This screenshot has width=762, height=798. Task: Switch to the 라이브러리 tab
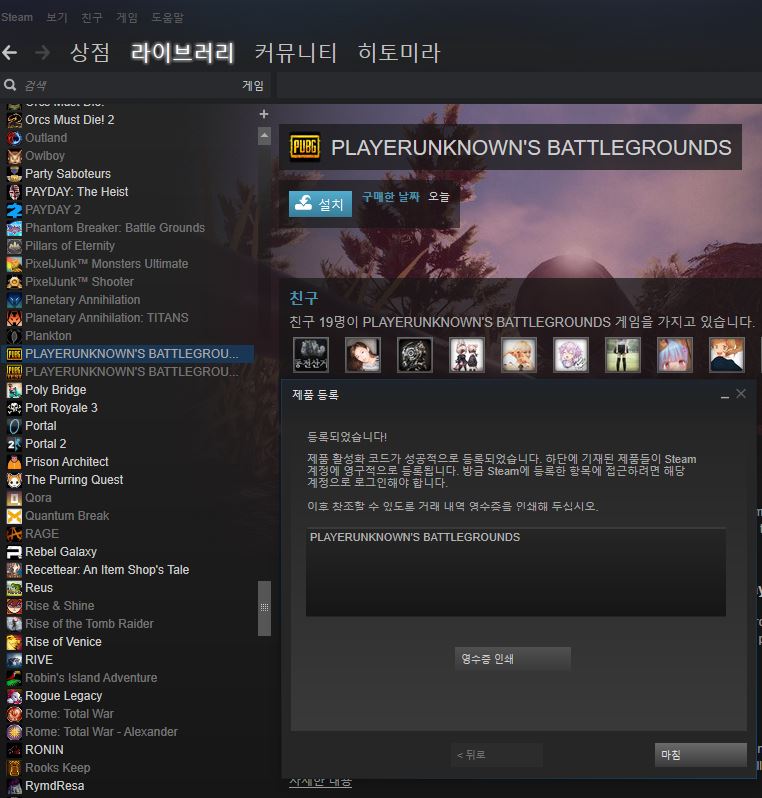point(182,52)
